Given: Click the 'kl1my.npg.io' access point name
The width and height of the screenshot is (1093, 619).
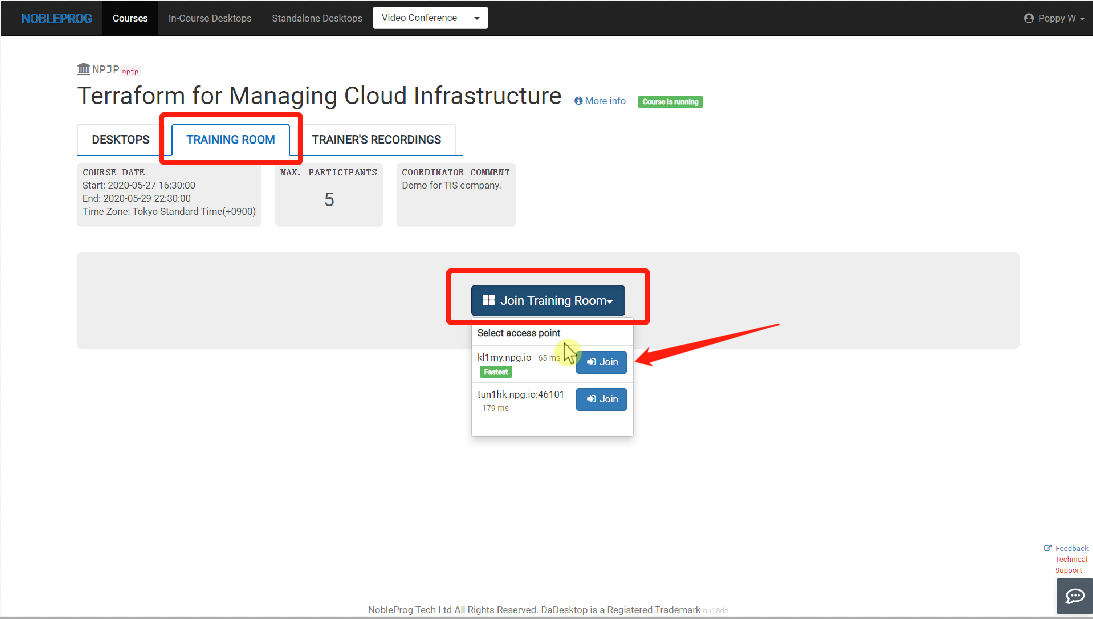Looking at the screenshot, I should pos(505,358).
